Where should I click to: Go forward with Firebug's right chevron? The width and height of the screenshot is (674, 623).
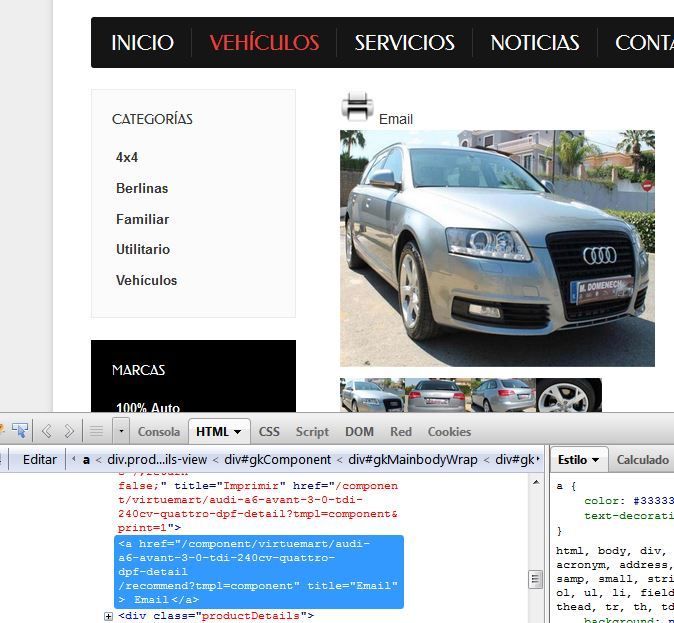click(69, 431)
